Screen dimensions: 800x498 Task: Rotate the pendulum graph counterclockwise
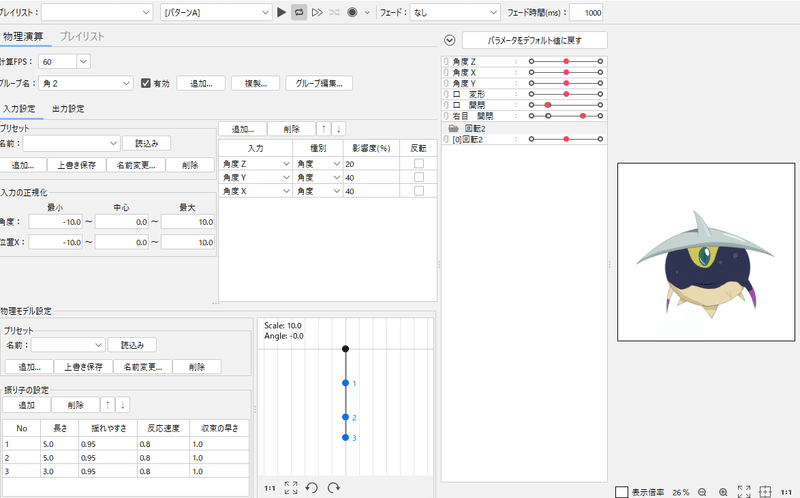pyautogui.click(x=312, y=488)
